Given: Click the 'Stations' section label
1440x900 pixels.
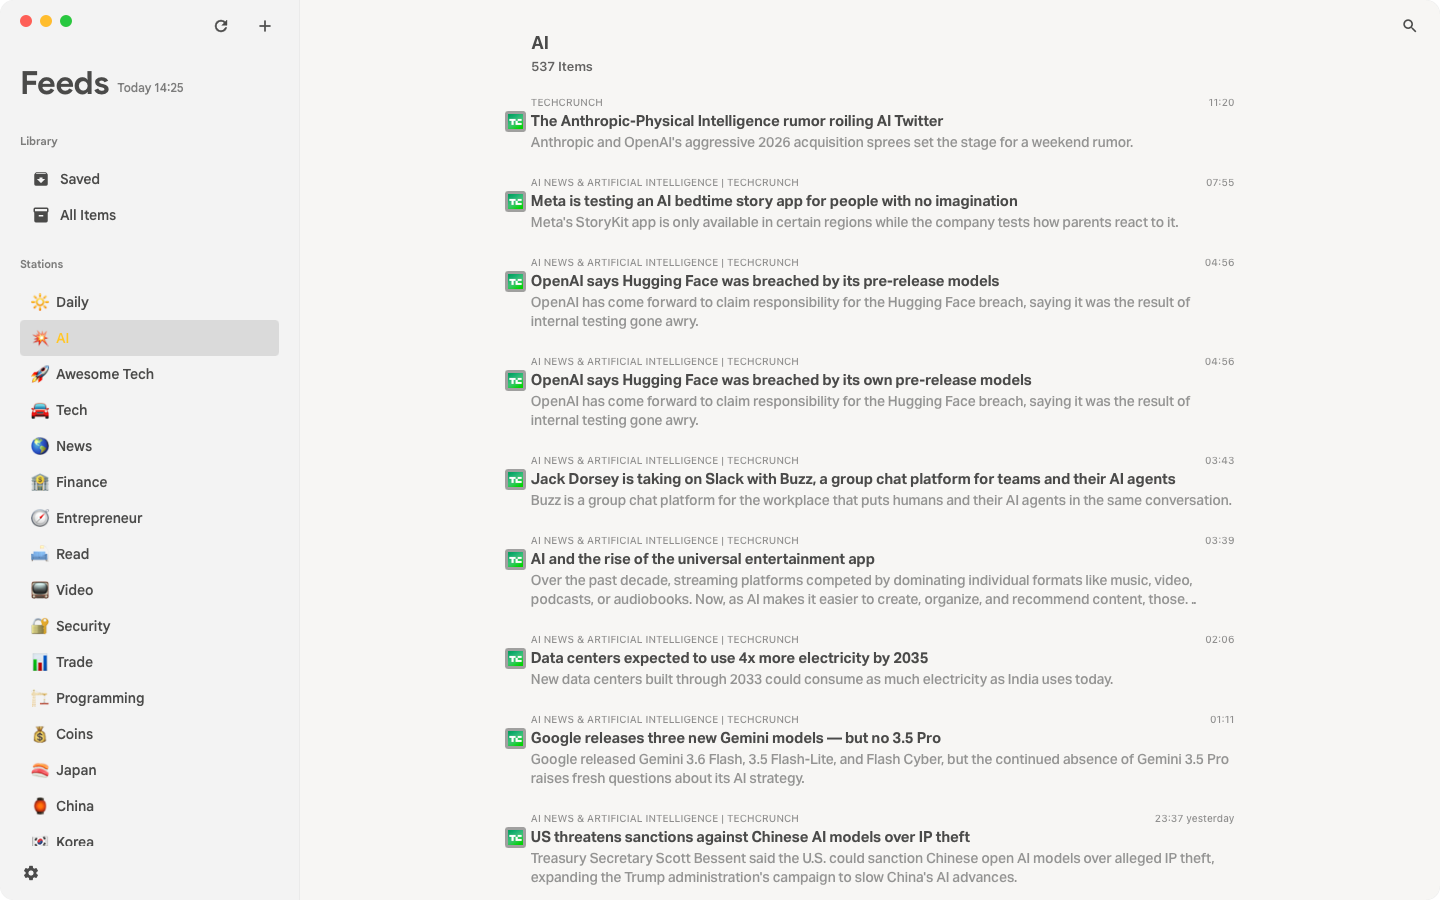Looking at the screenshot, I should 41,264.
